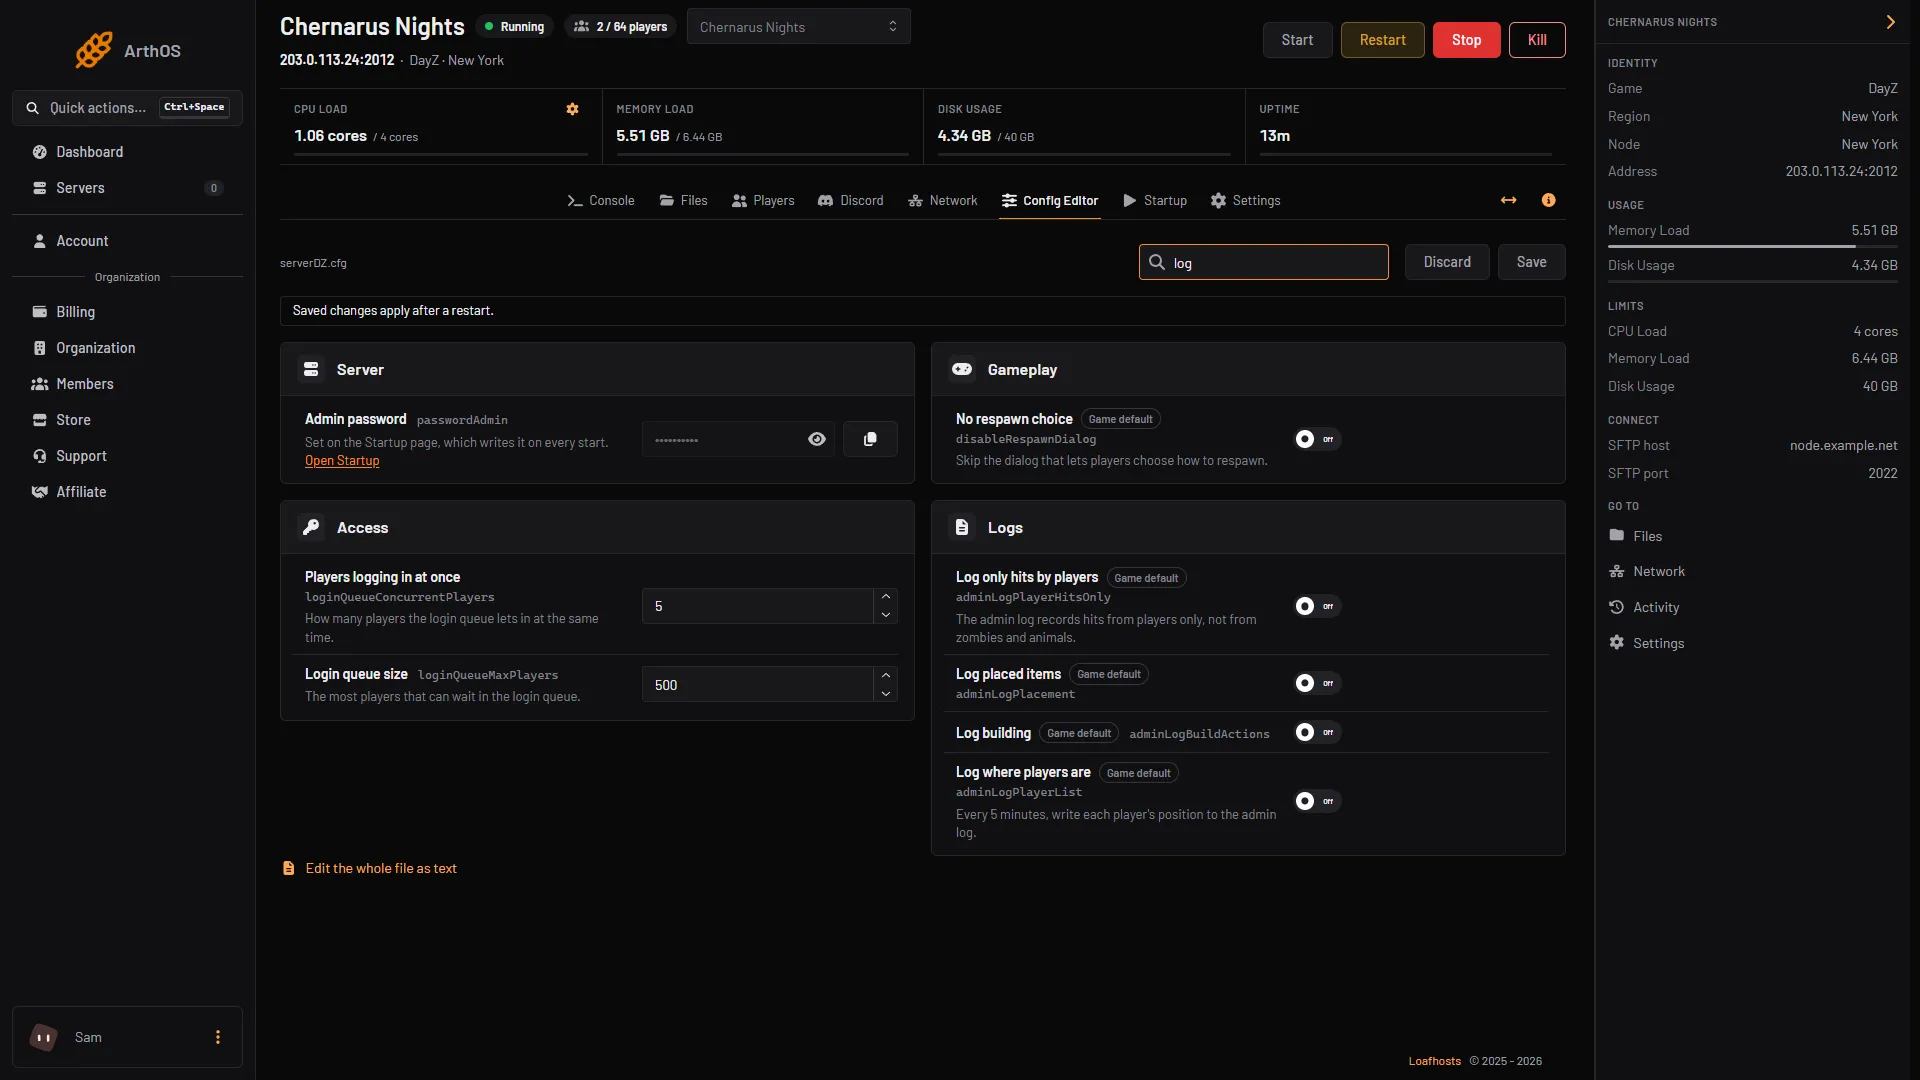The width and height of the screenshot is (1920, 1080).
Task: Save the config changes
Action: [1531, 262]
